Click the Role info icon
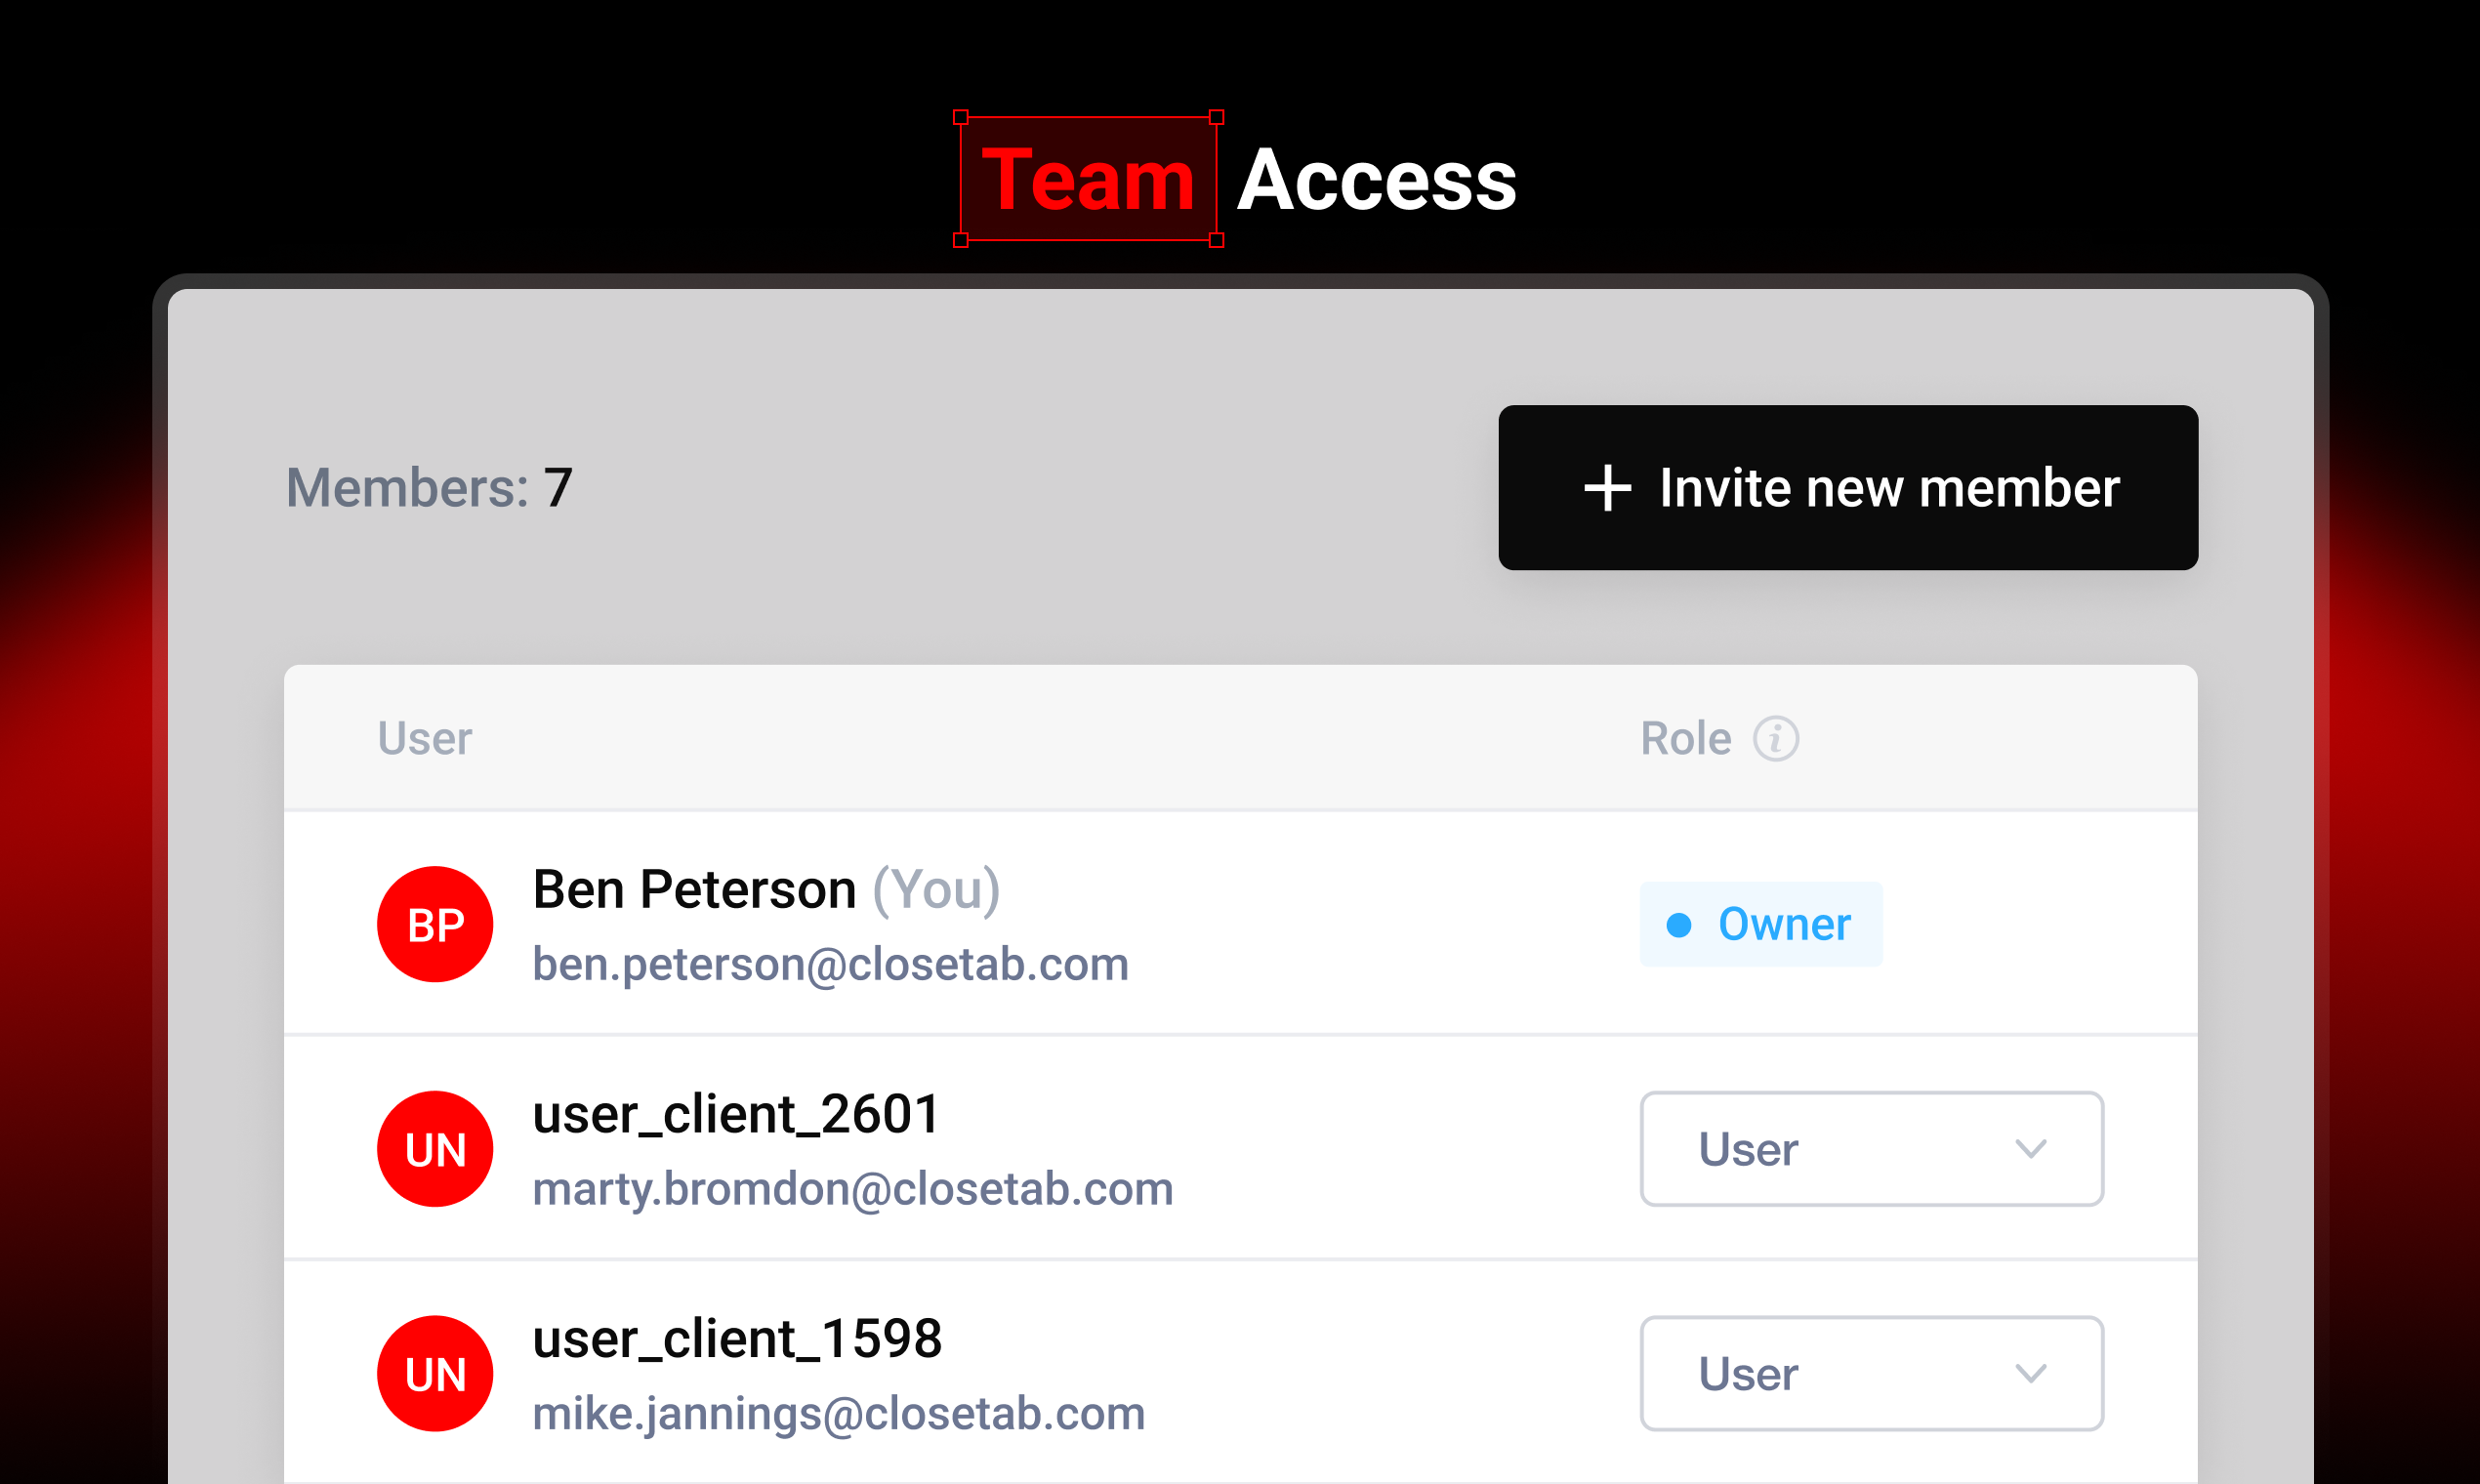 1776,739
